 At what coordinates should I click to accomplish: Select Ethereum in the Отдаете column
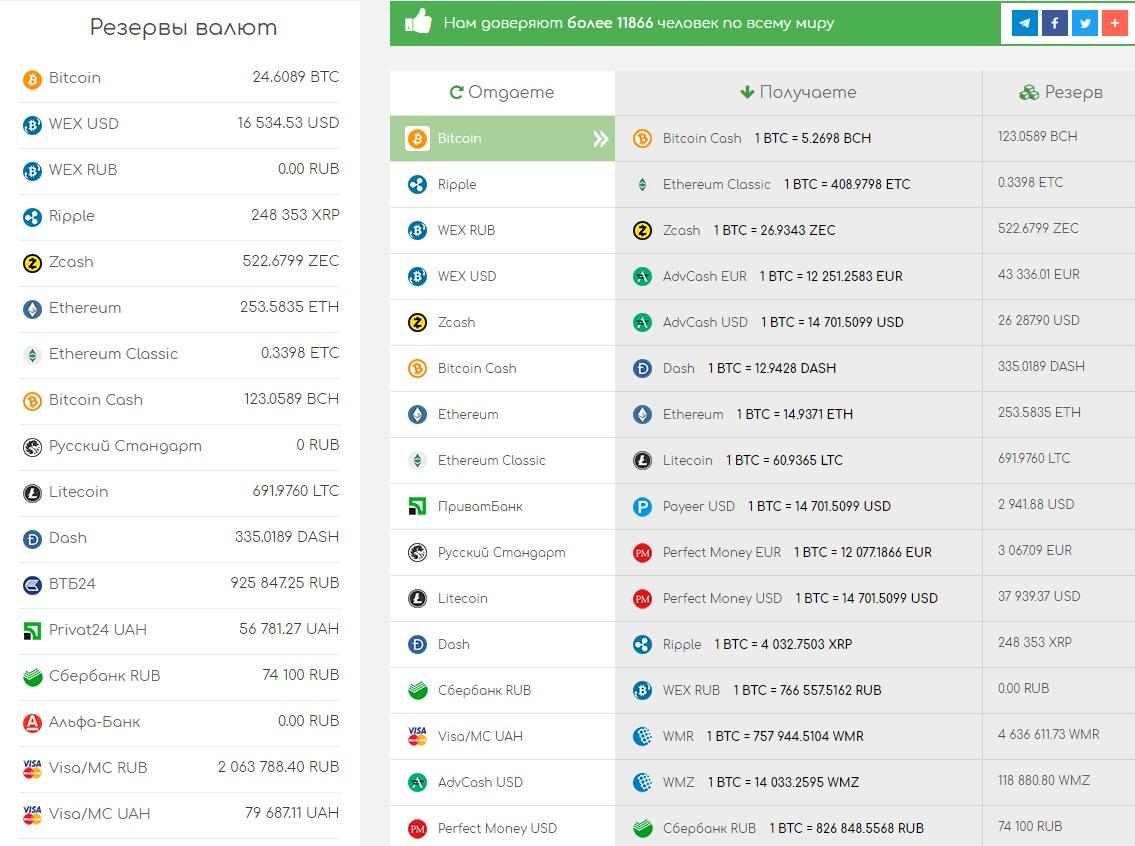point(467,415)
